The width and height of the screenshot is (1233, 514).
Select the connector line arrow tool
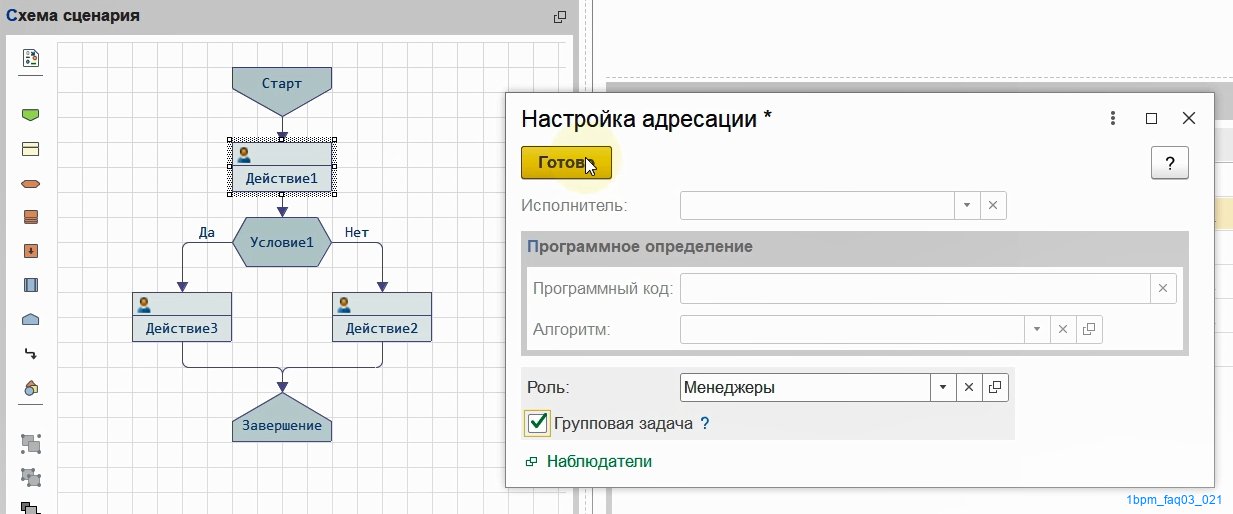point(30,353)
